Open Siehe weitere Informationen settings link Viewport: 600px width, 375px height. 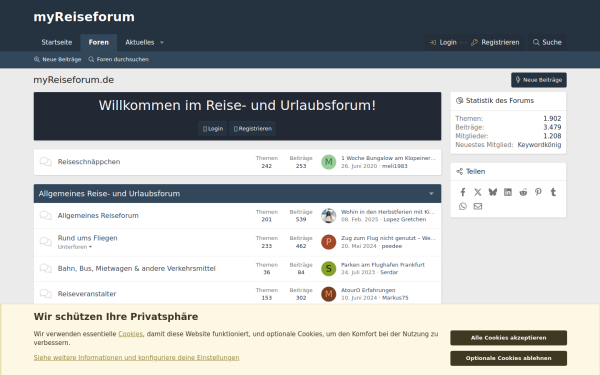pos(136,357)
